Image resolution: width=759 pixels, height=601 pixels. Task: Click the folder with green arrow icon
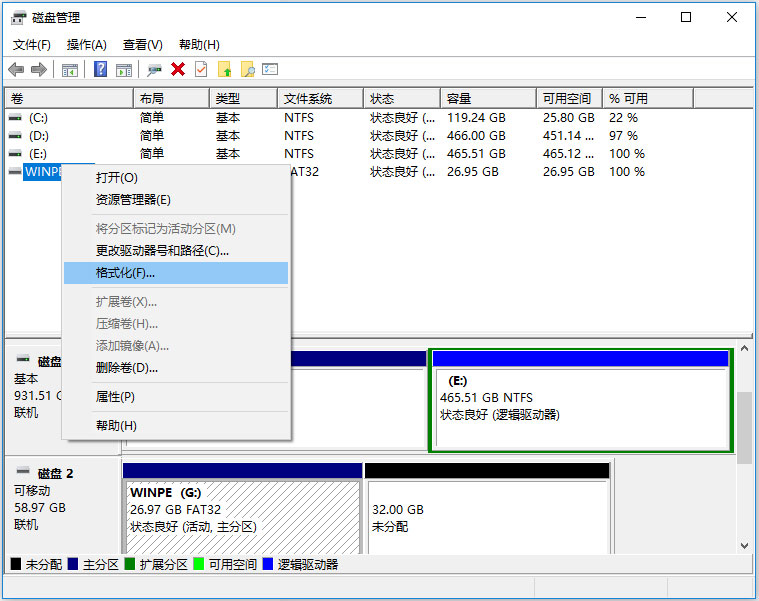[225, 69]
